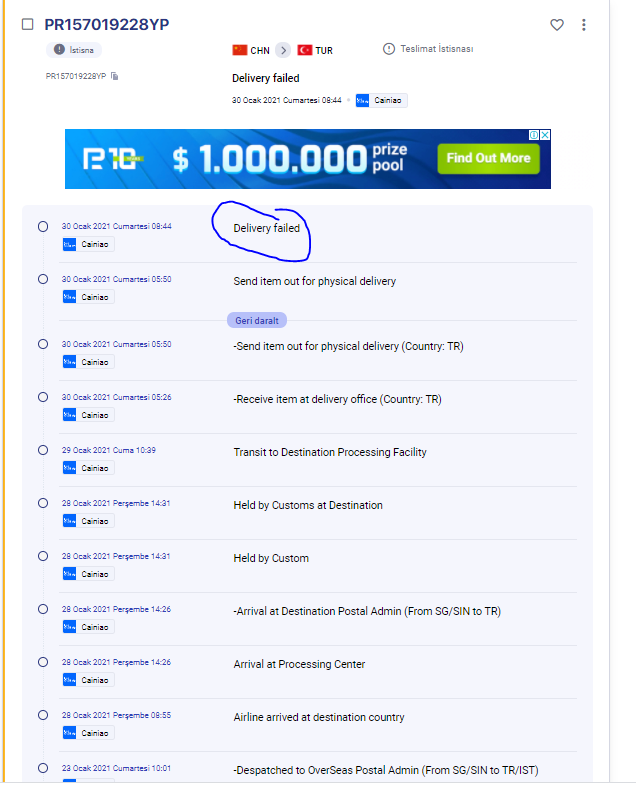Select the timeline marker for Held by Custom event

point(43,556)
